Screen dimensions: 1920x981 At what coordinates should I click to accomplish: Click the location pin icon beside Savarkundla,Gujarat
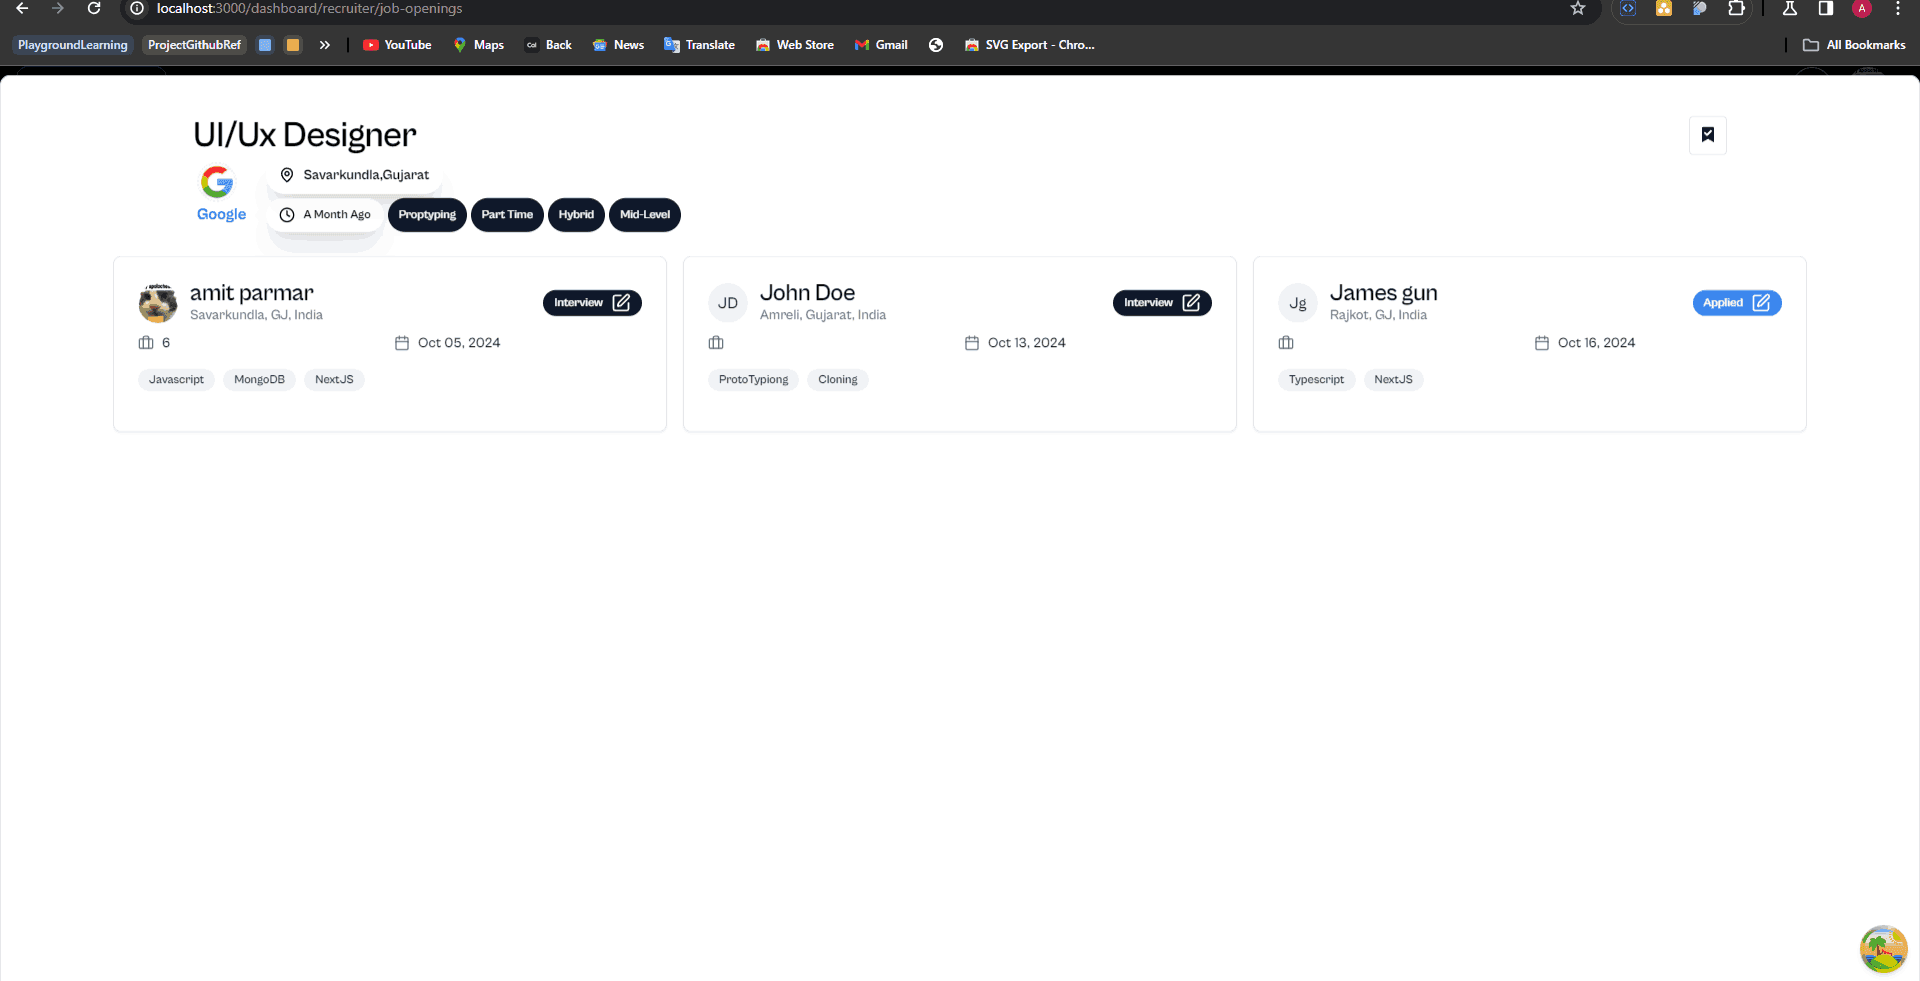pyautogui.click(x=287, y=175)
